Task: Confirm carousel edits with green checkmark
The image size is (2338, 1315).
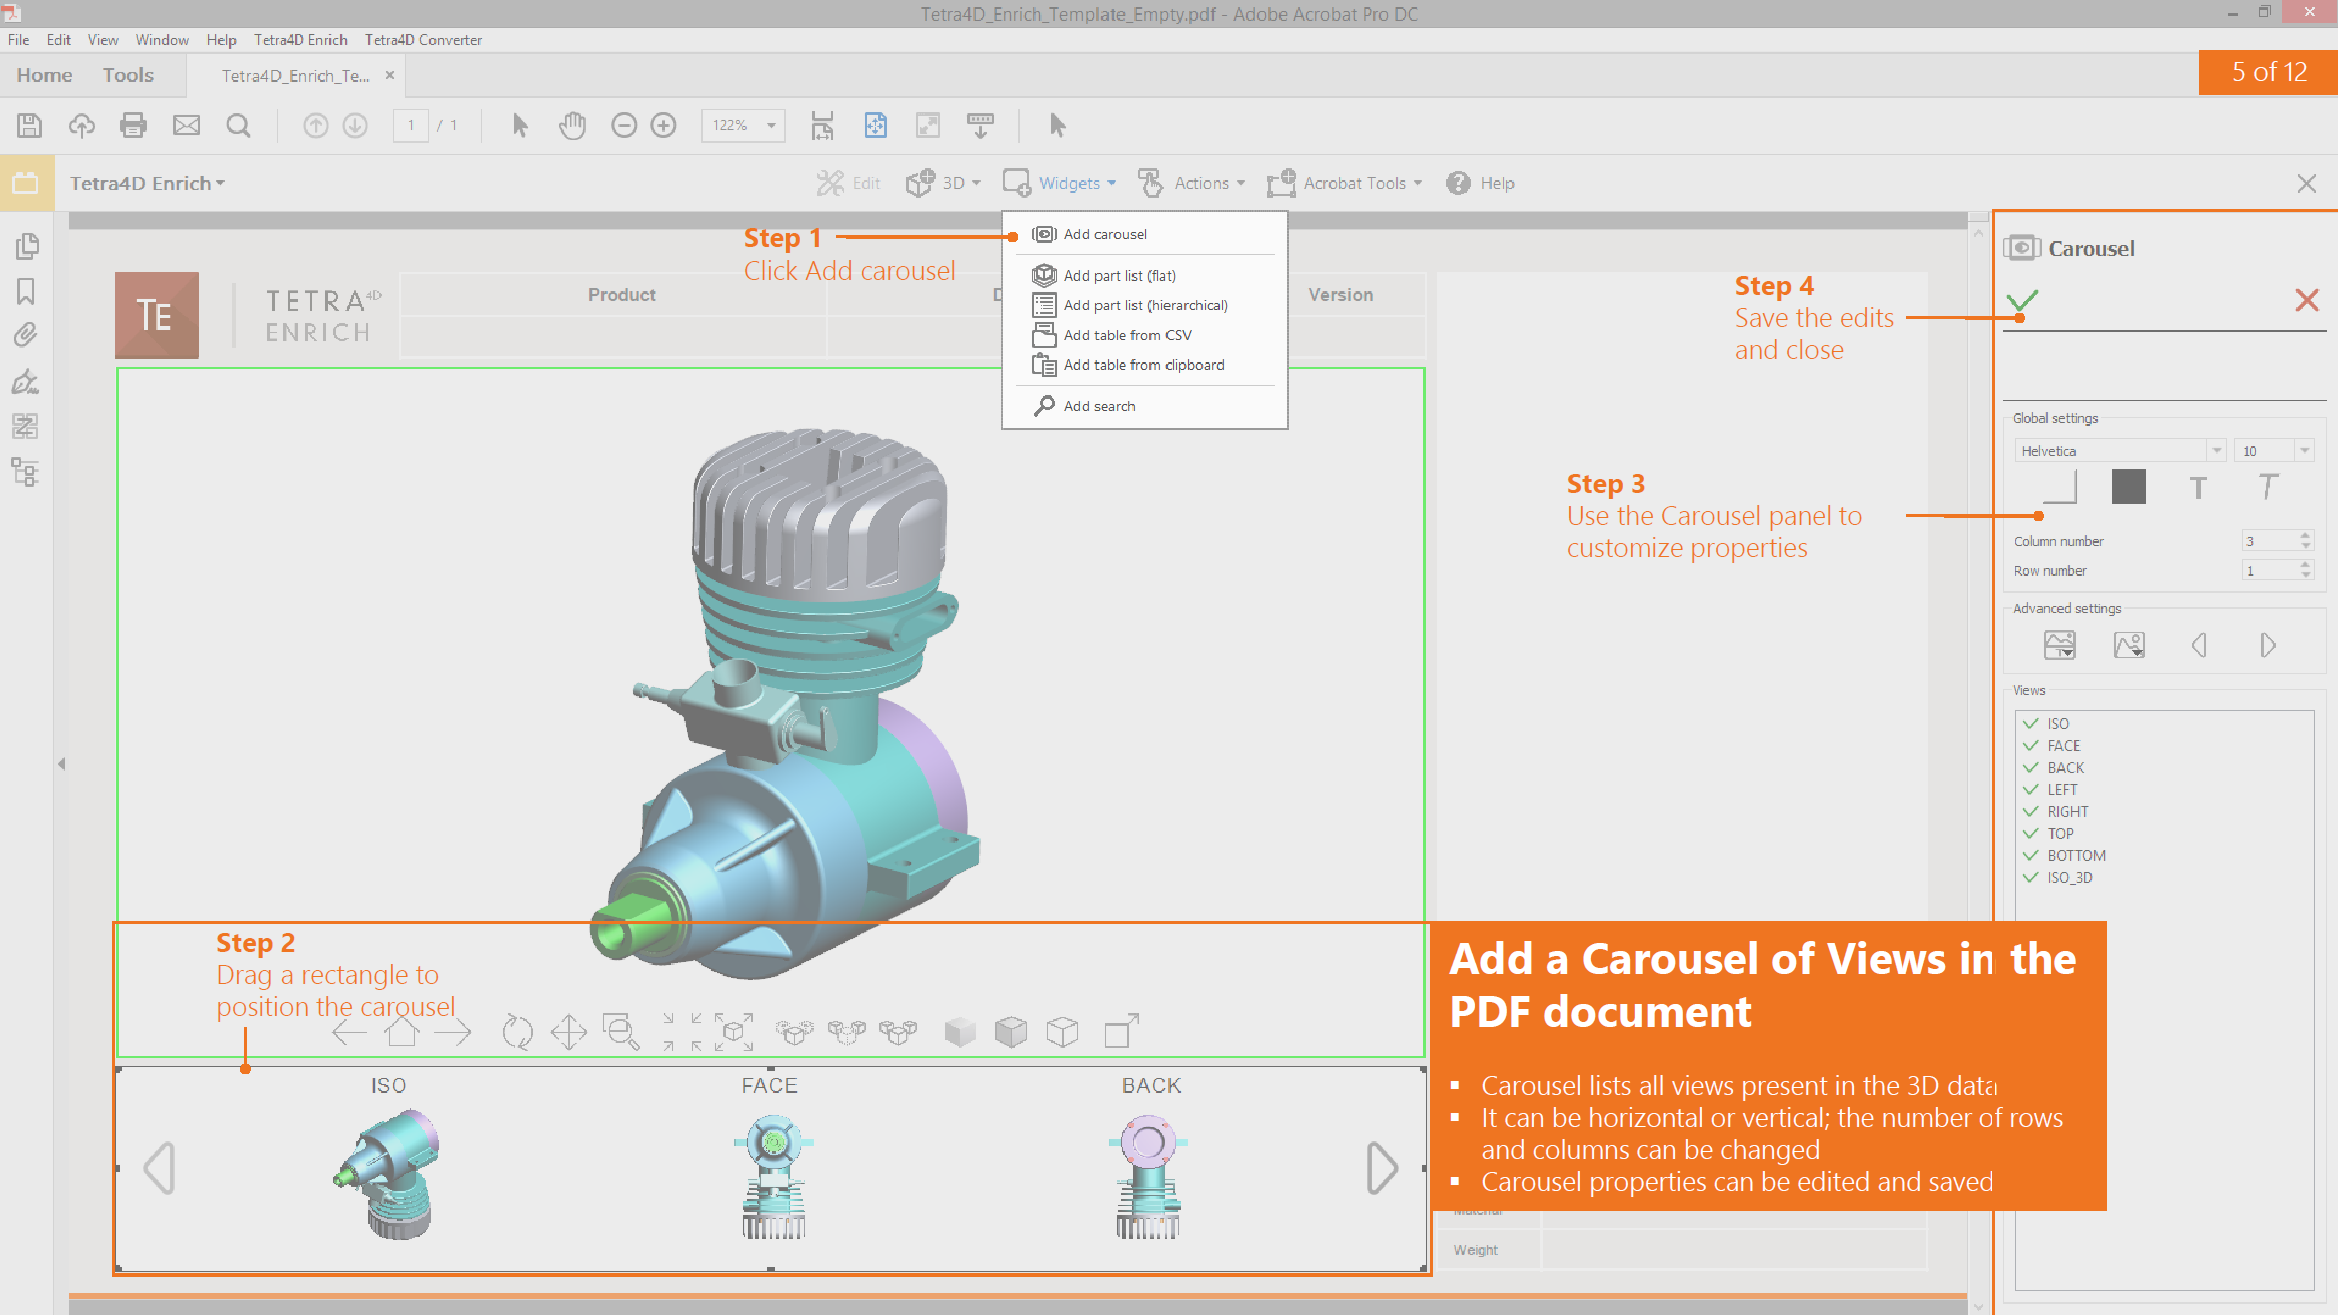Action: point(2022,300)
